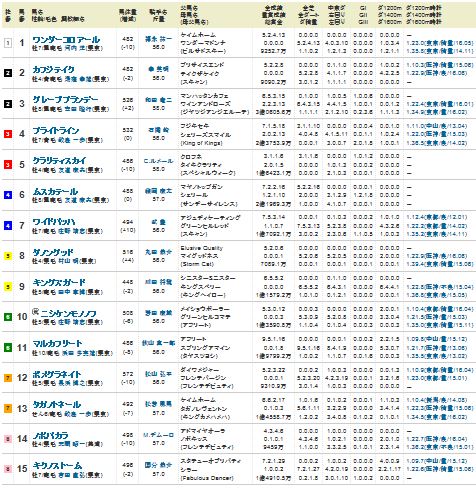Viewport: 476px width, 489px height.
Task: Click jockey link in マルカフリート row
Action: (158, 343)
